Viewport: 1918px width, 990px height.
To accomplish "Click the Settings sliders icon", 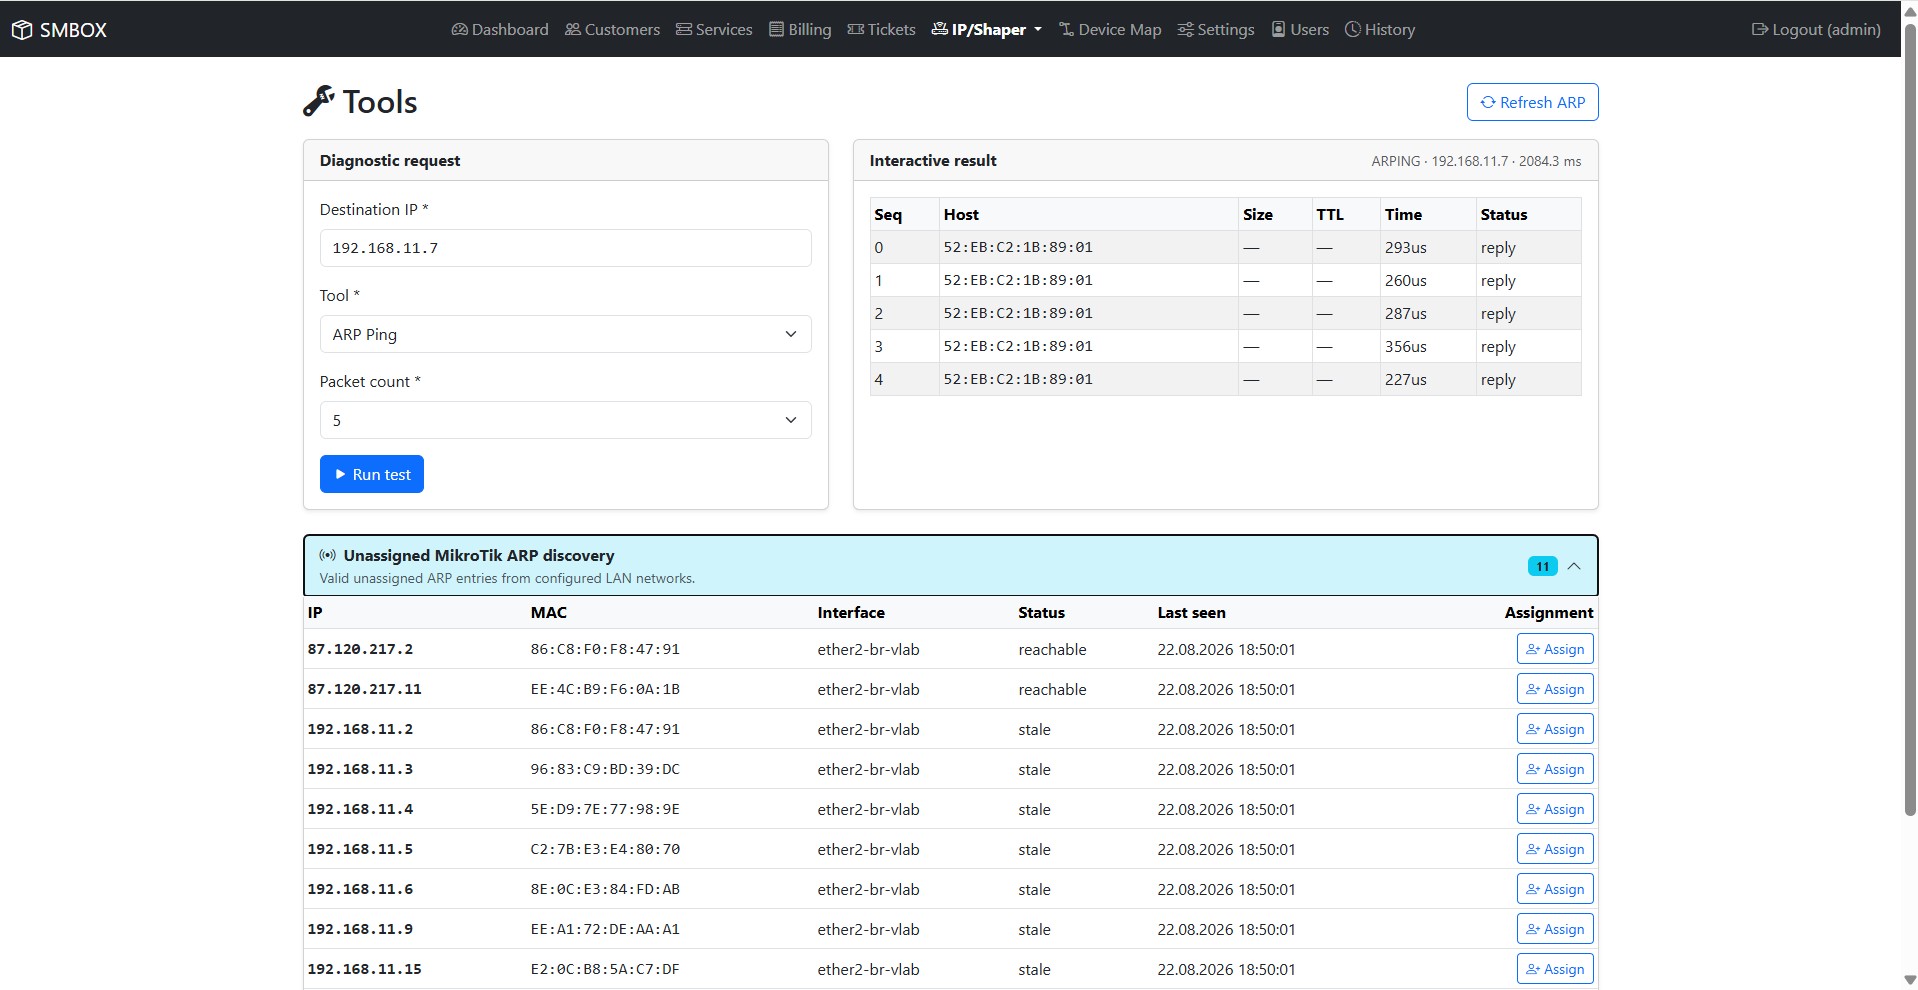I will pos(1186,30).
